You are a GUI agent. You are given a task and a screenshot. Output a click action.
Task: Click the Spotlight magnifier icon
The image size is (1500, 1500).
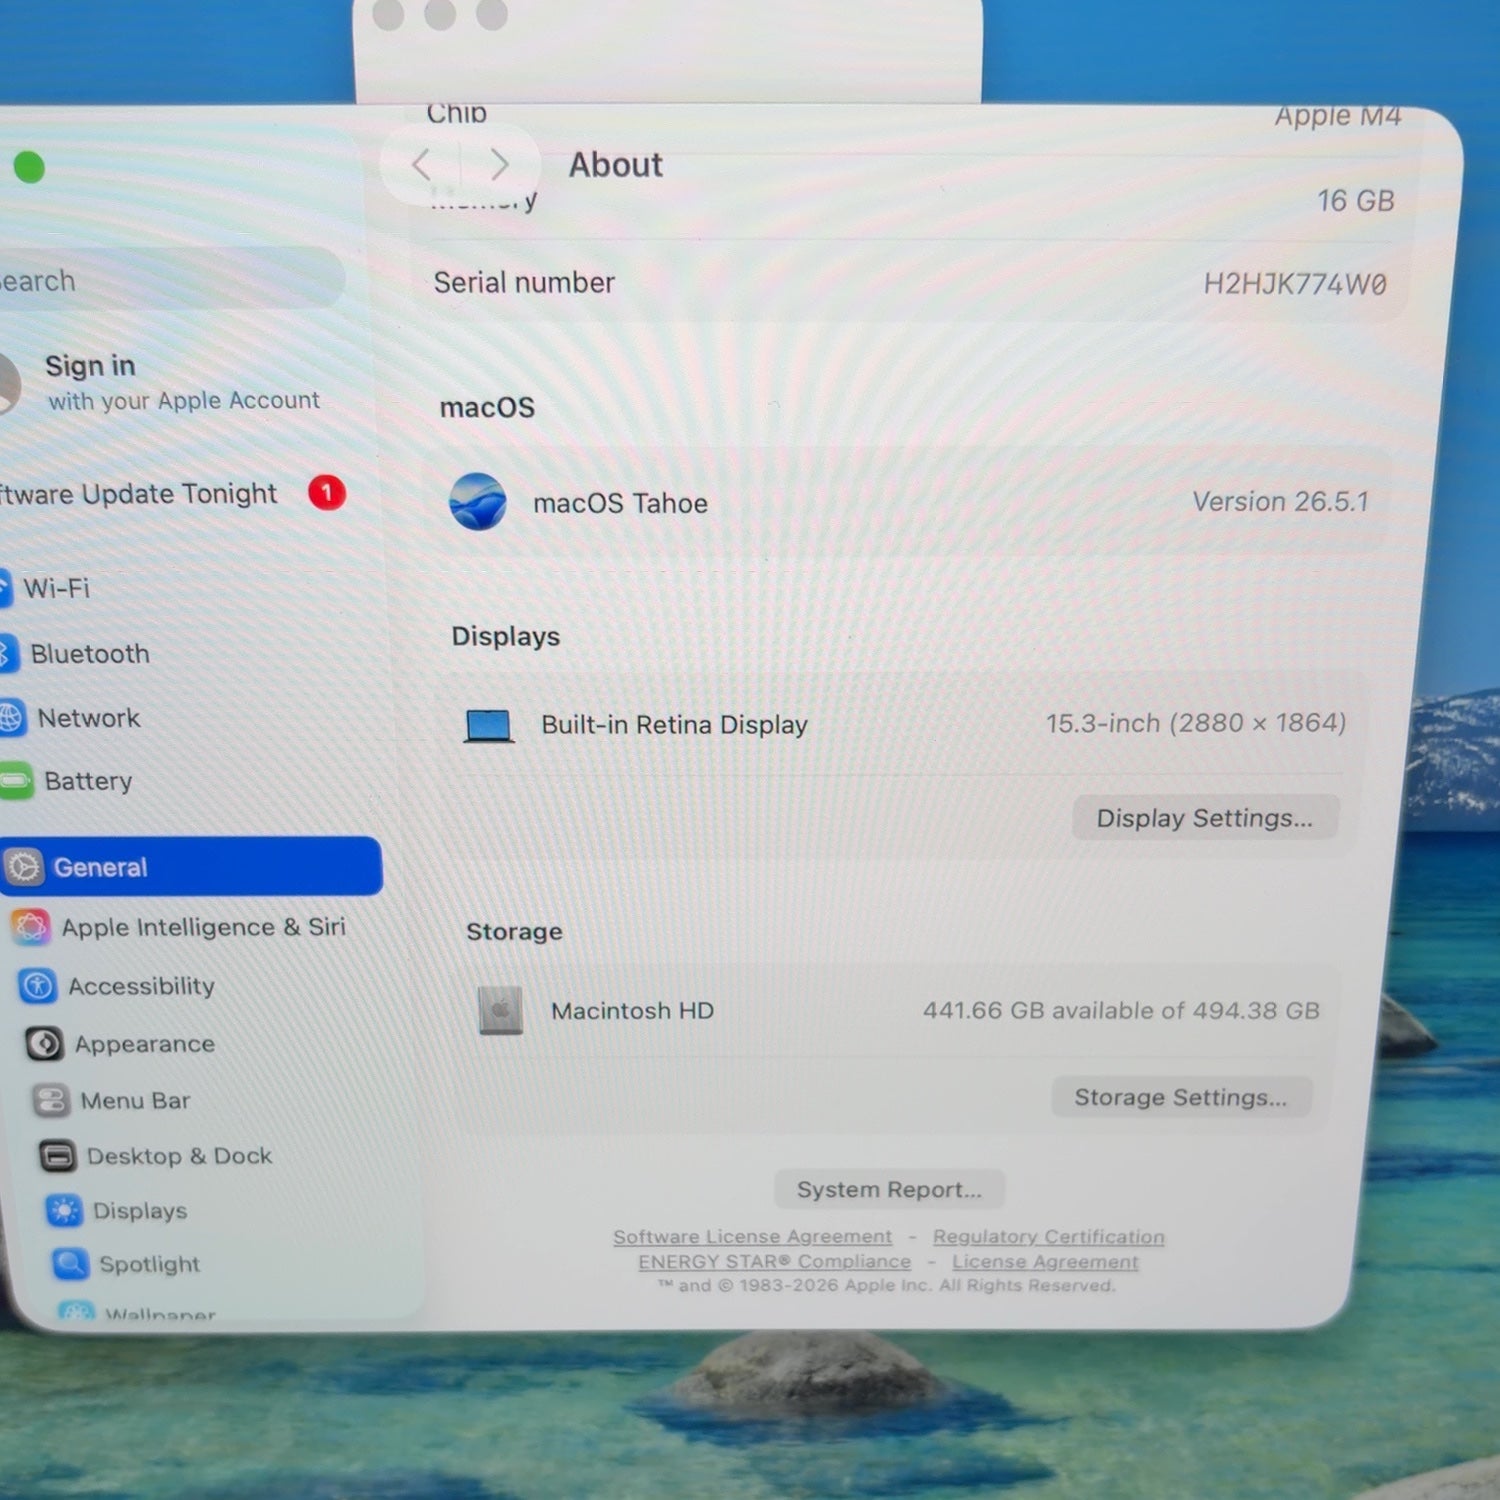pos(70,1264)
